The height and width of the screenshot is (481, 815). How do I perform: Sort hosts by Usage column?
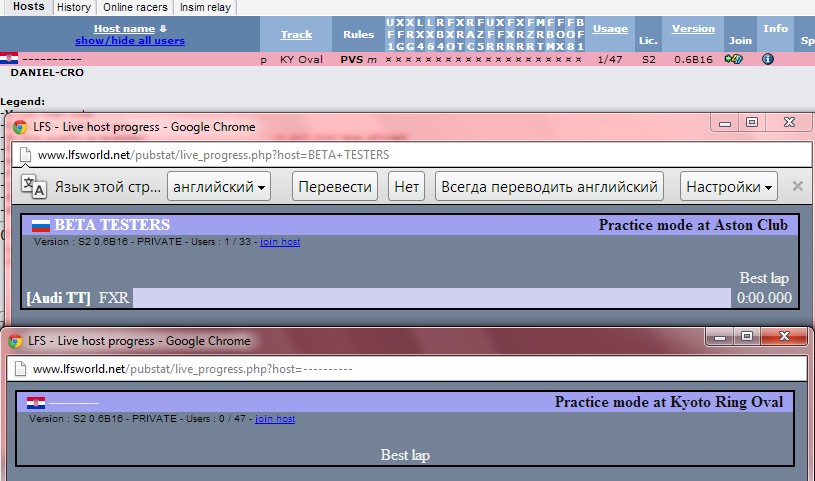[610, 29]
